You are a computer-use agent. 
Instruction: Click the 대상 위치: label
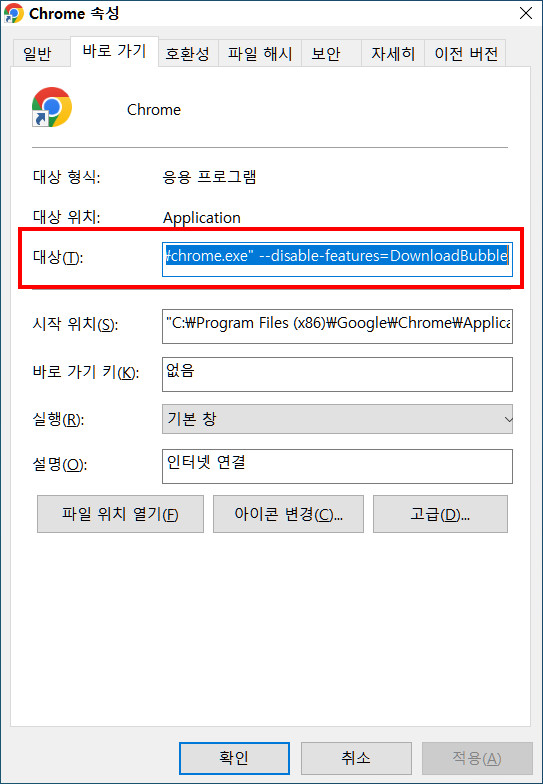[66, 217]
